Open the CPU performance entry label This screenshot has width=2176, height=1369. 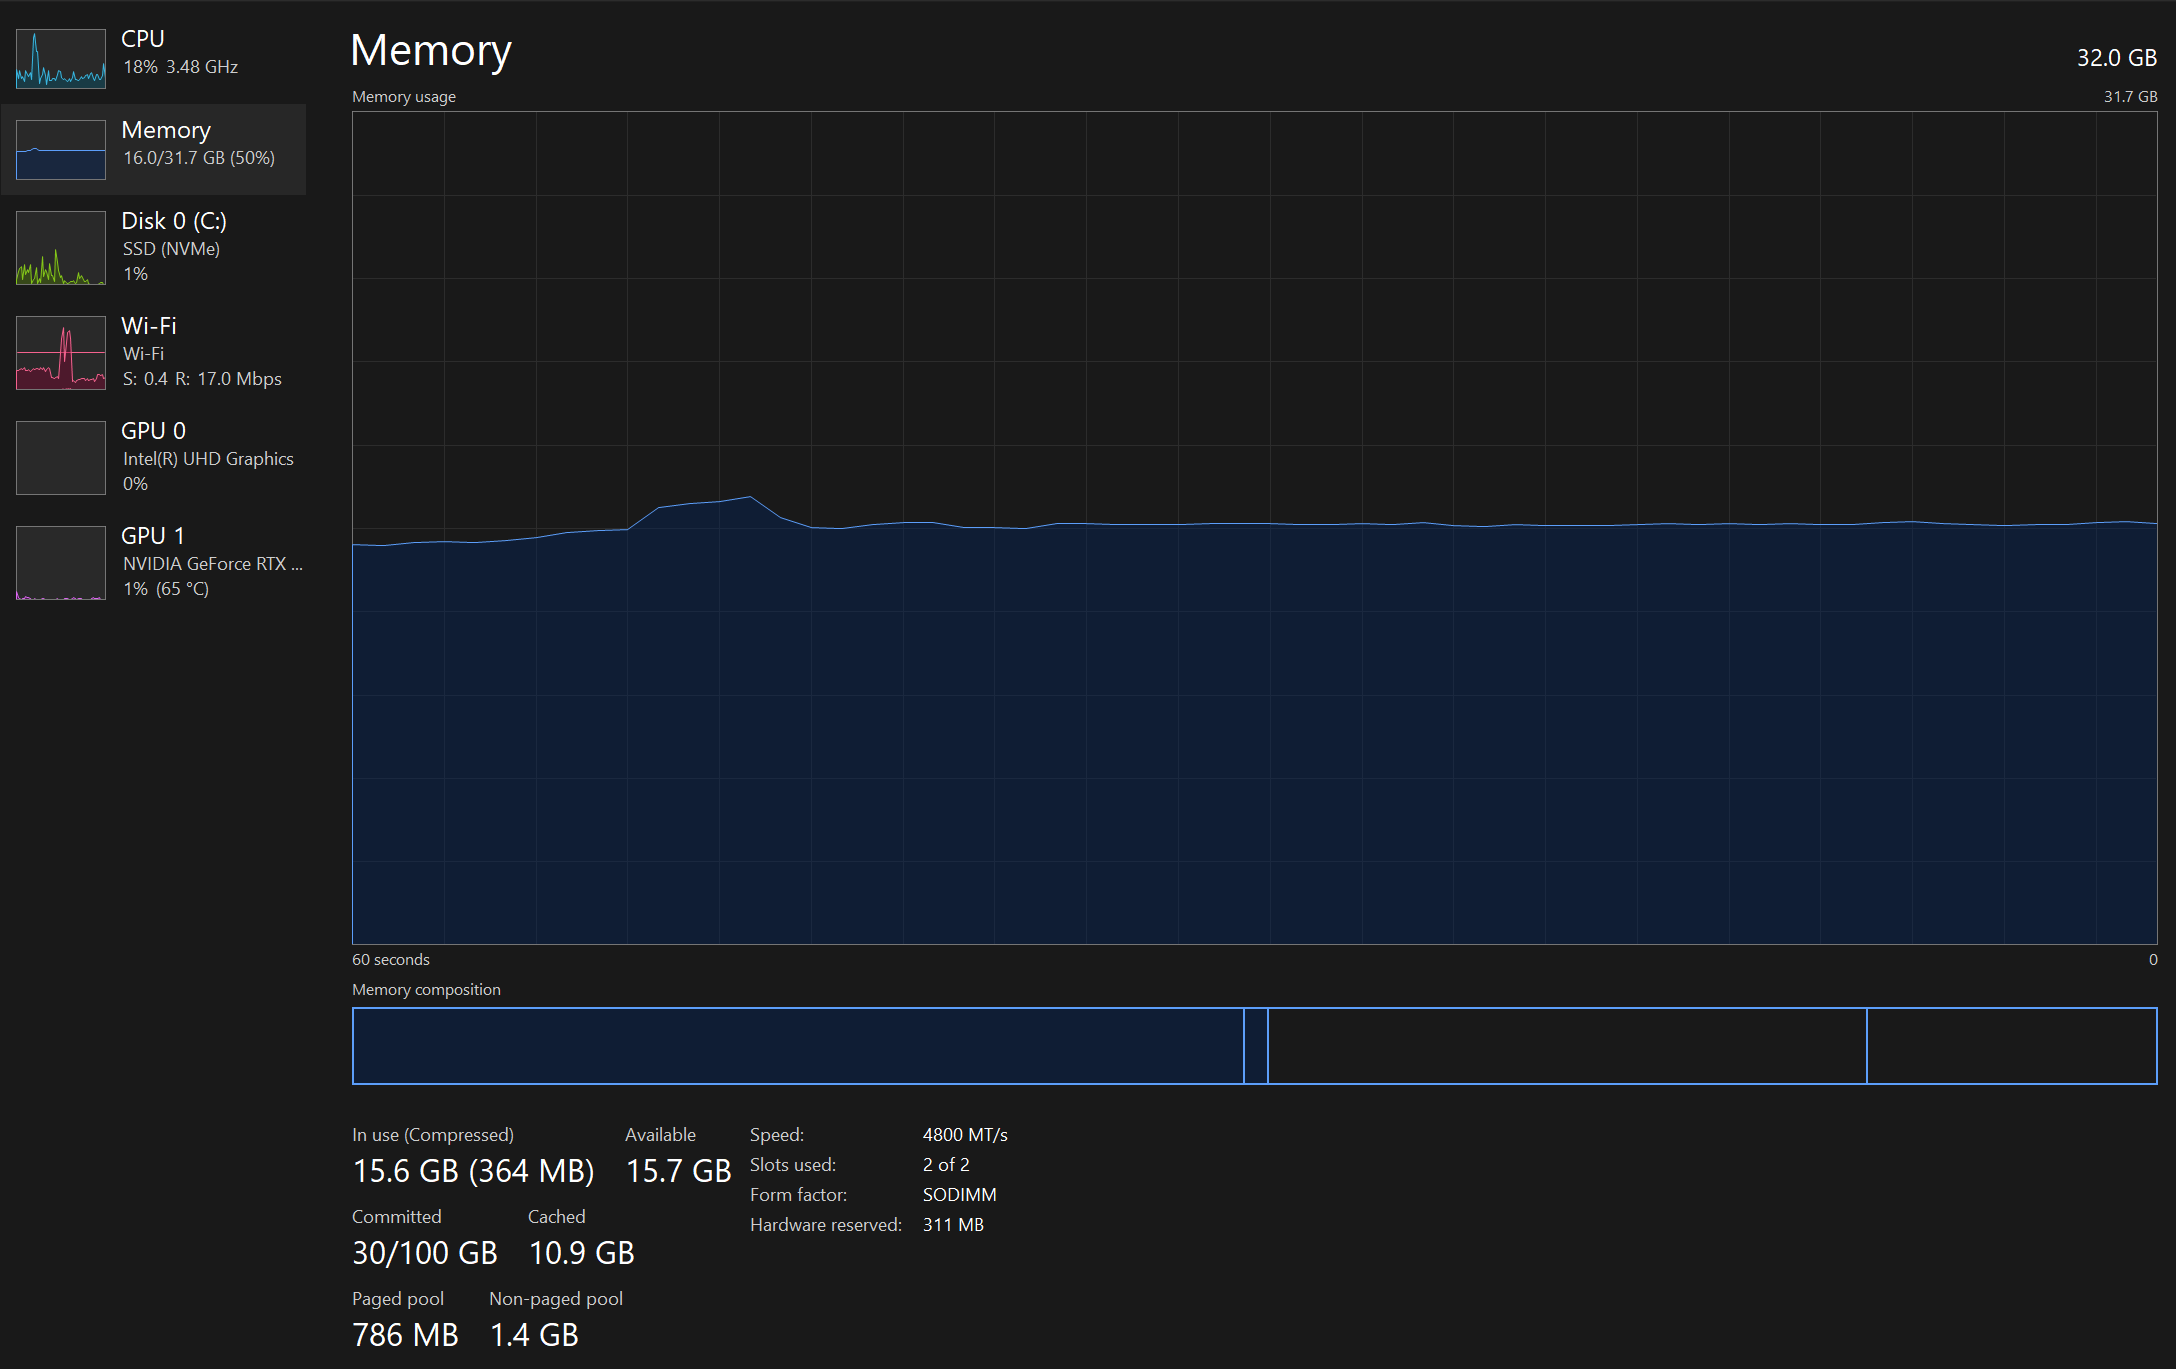pos(143,39)
